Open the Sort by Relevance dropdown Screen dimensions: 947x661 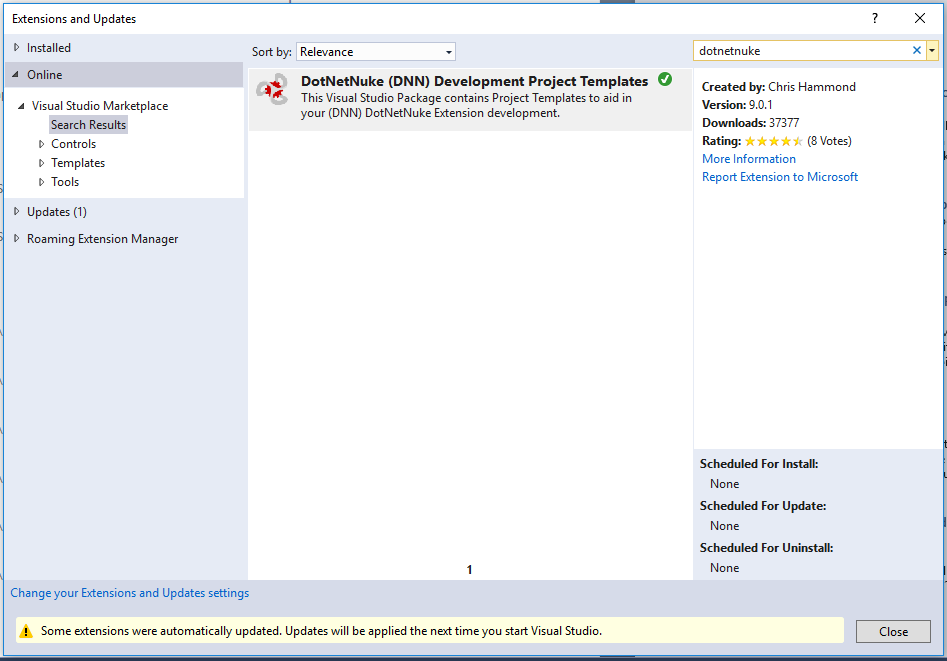(376, 52)
